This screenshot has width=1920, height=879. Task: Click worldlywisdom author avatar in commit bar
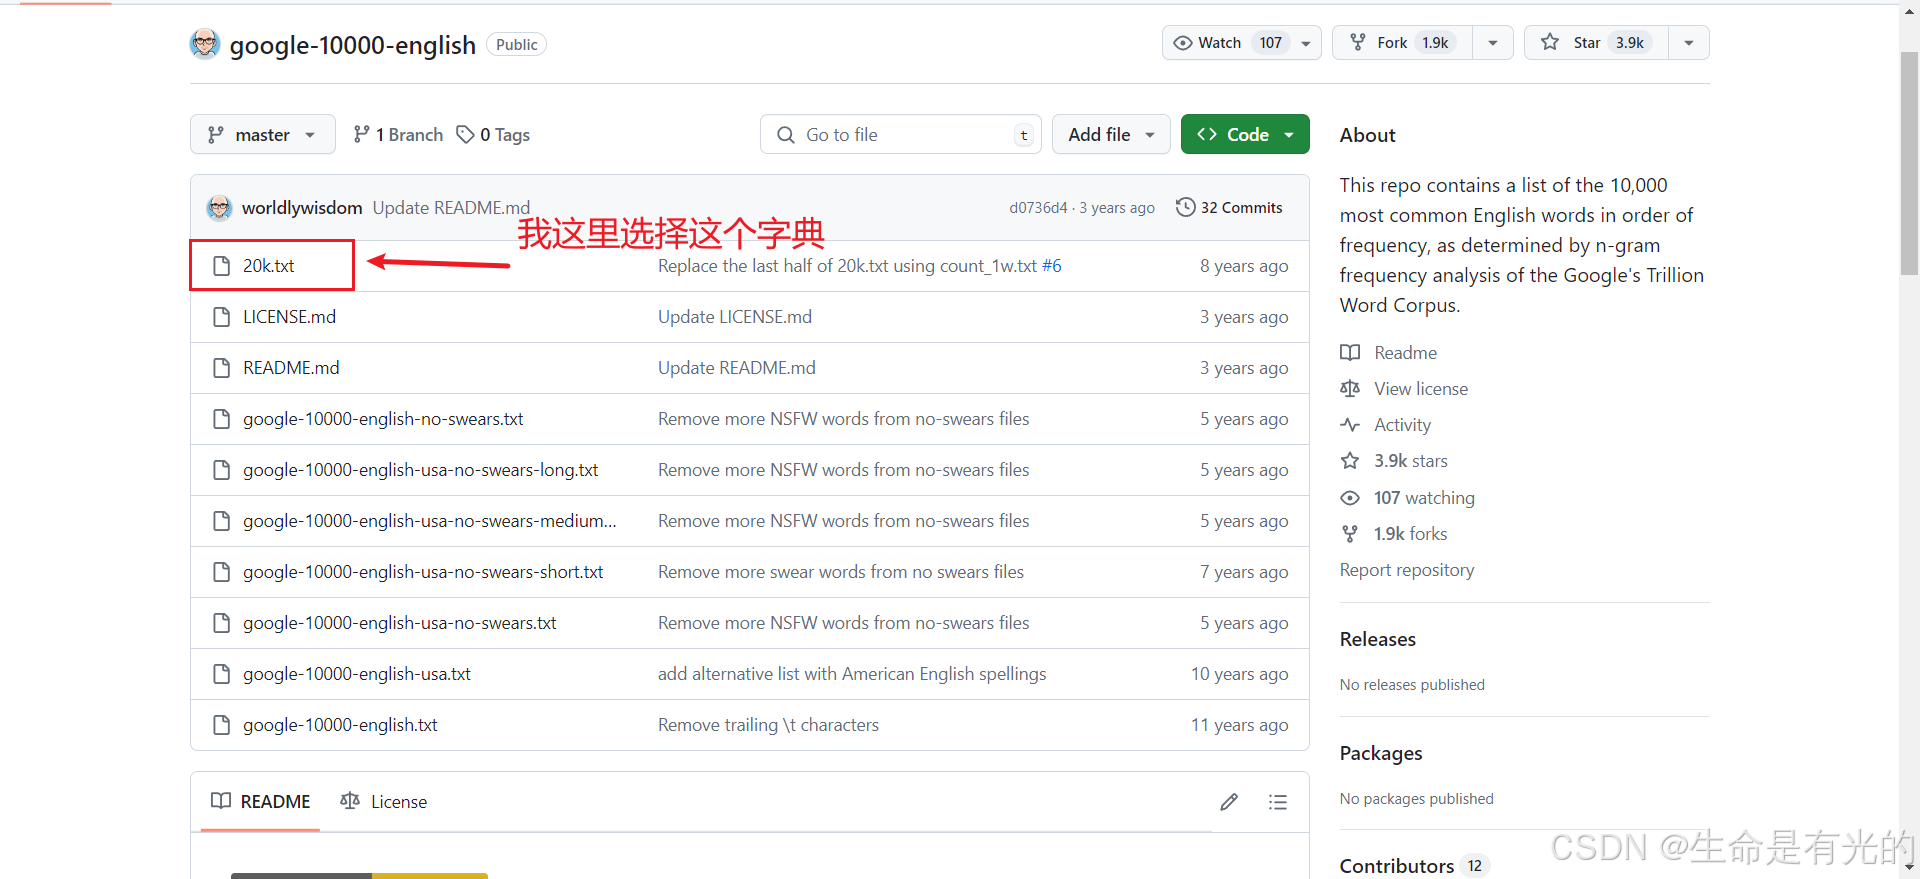[219, 207]
